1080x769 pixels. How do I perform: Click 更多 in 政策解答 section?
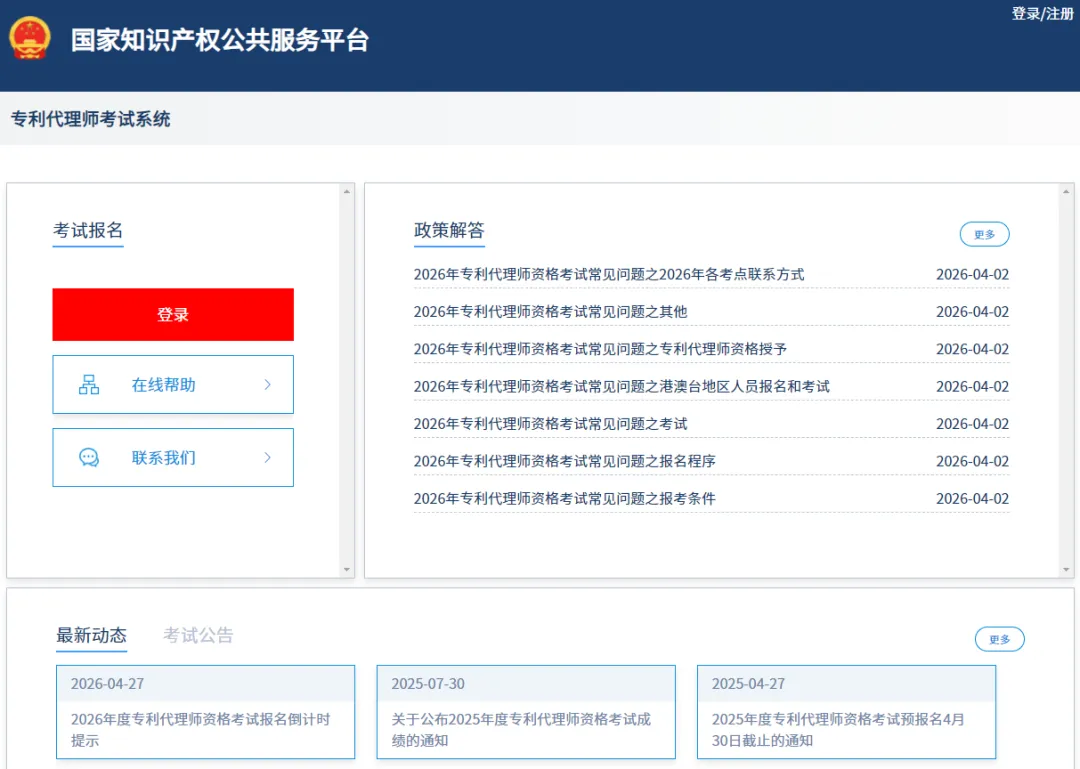point(984,234)
